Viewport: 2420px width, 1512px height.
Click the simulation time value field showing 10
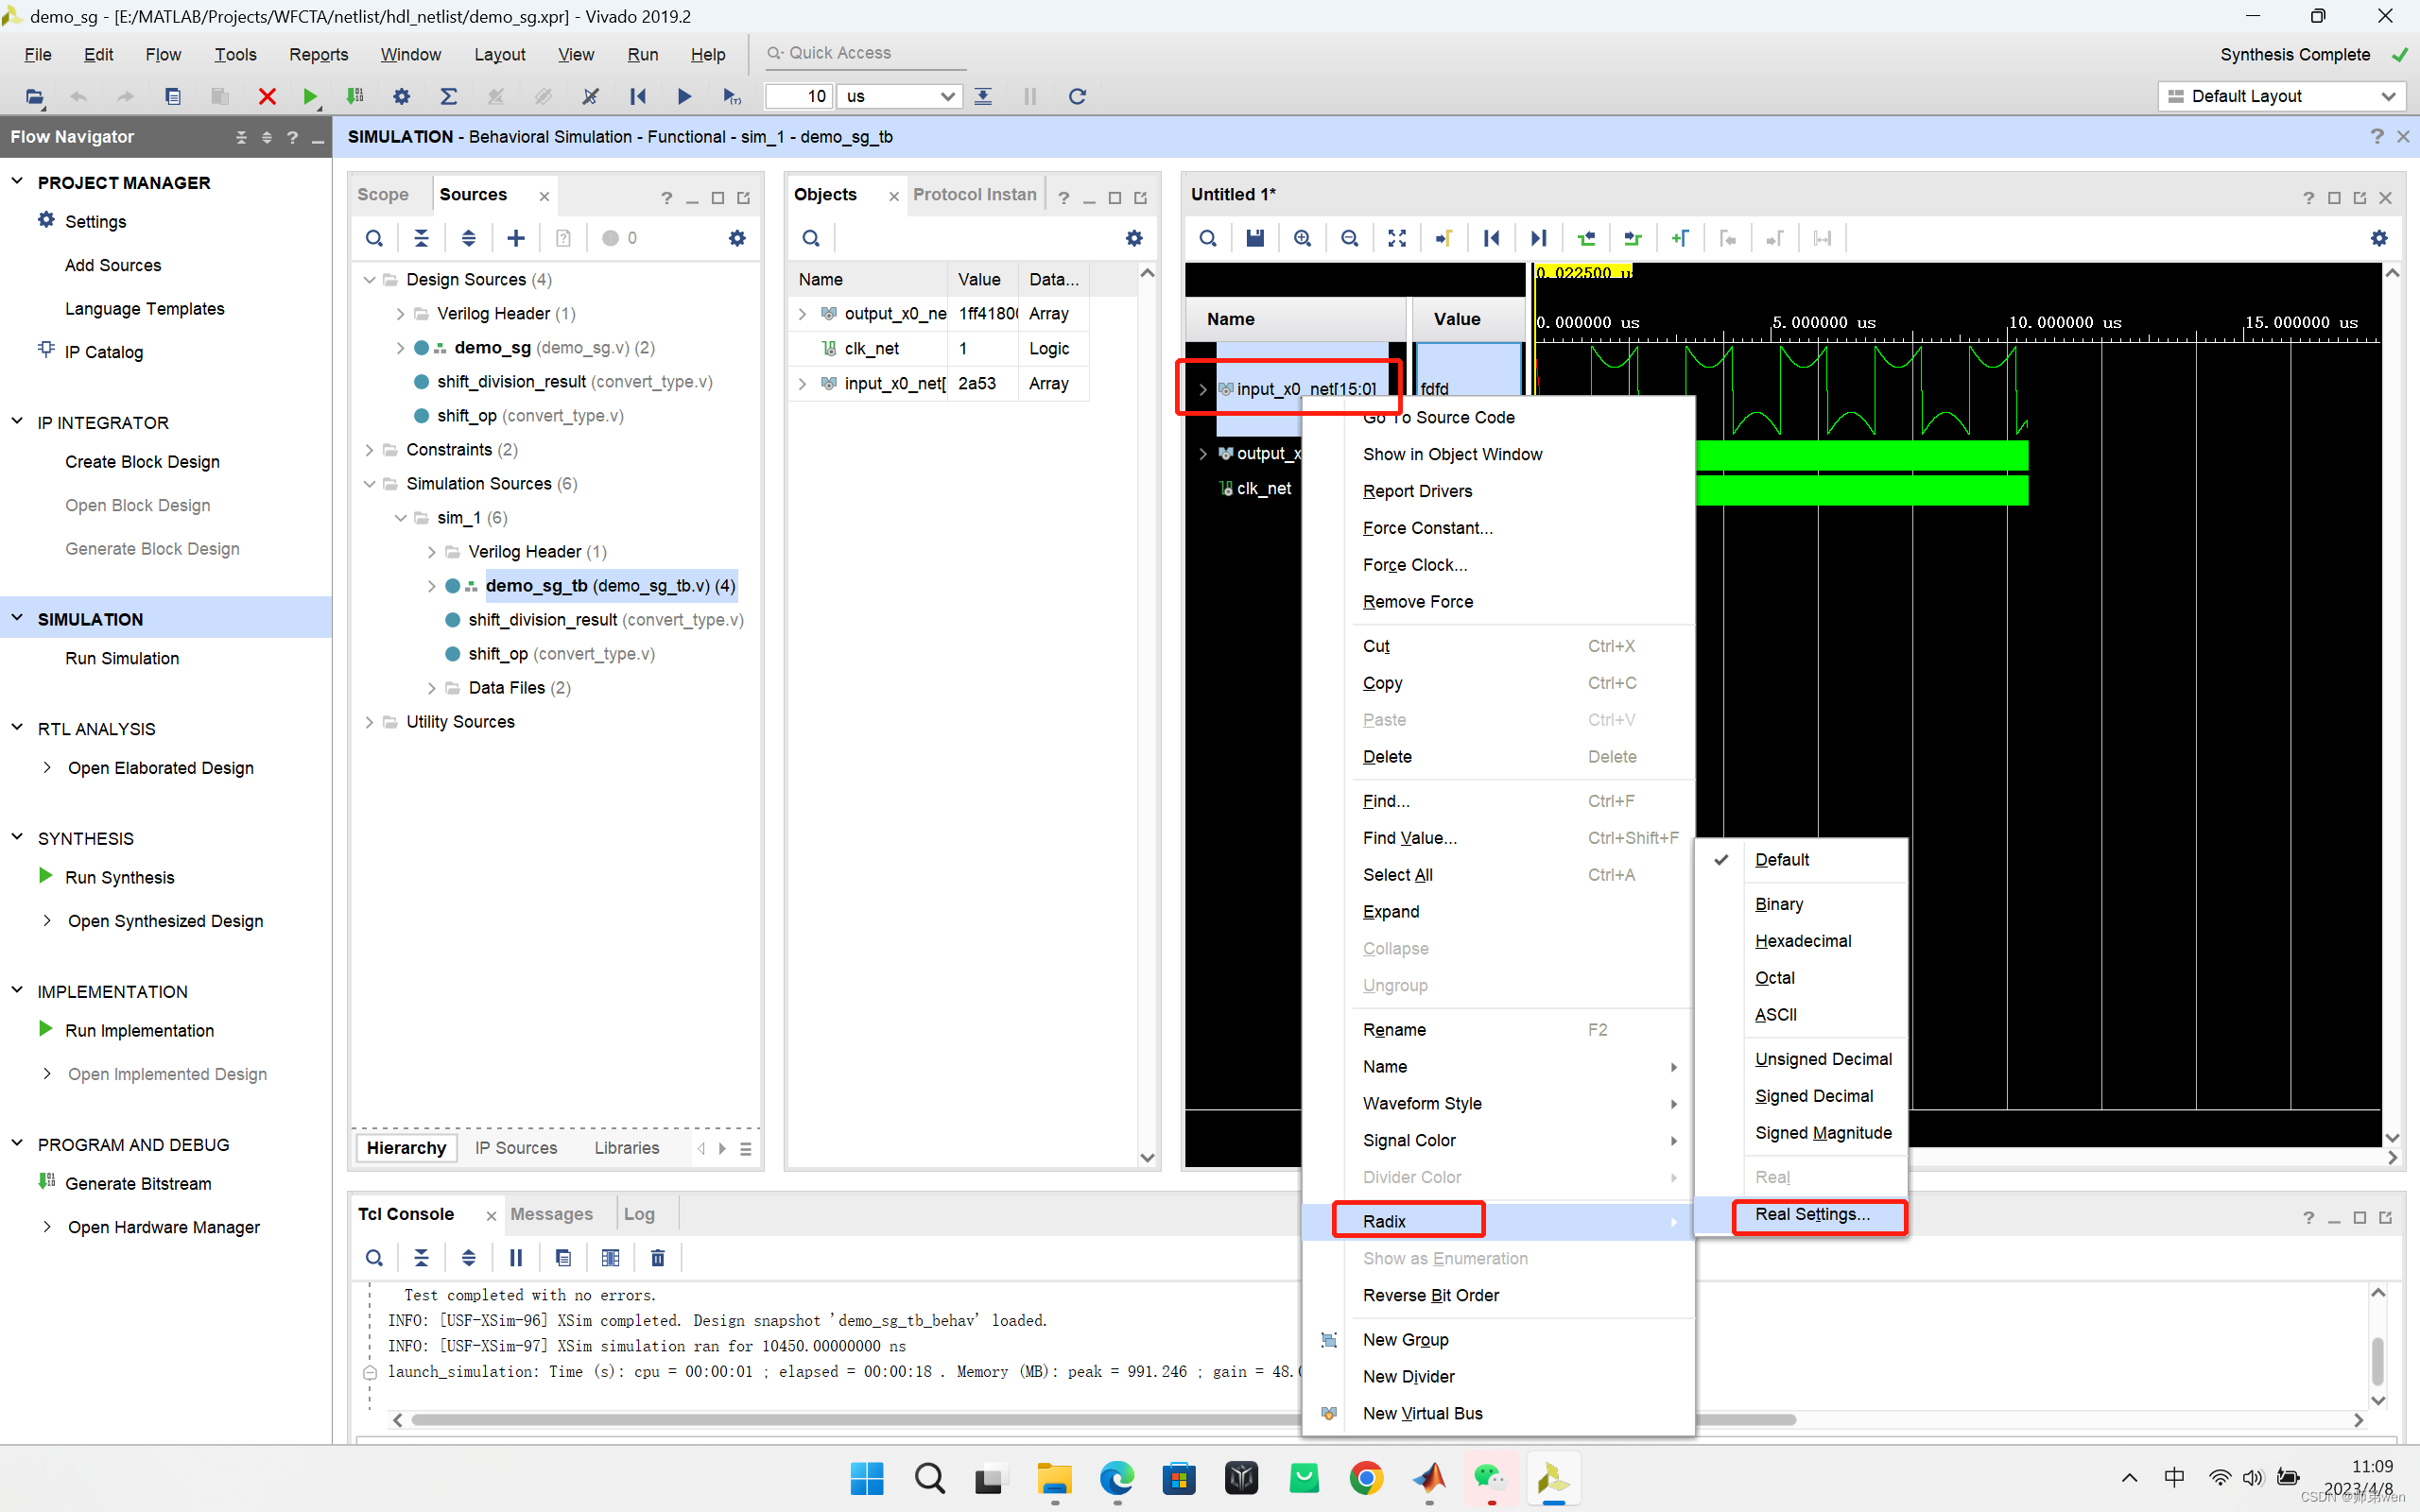pyautogui.click(x=799, y=96)
